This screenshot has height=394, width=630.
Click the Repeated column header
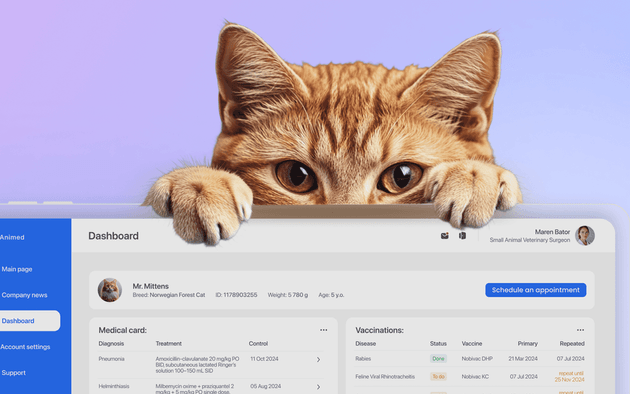tap(572, 344)
